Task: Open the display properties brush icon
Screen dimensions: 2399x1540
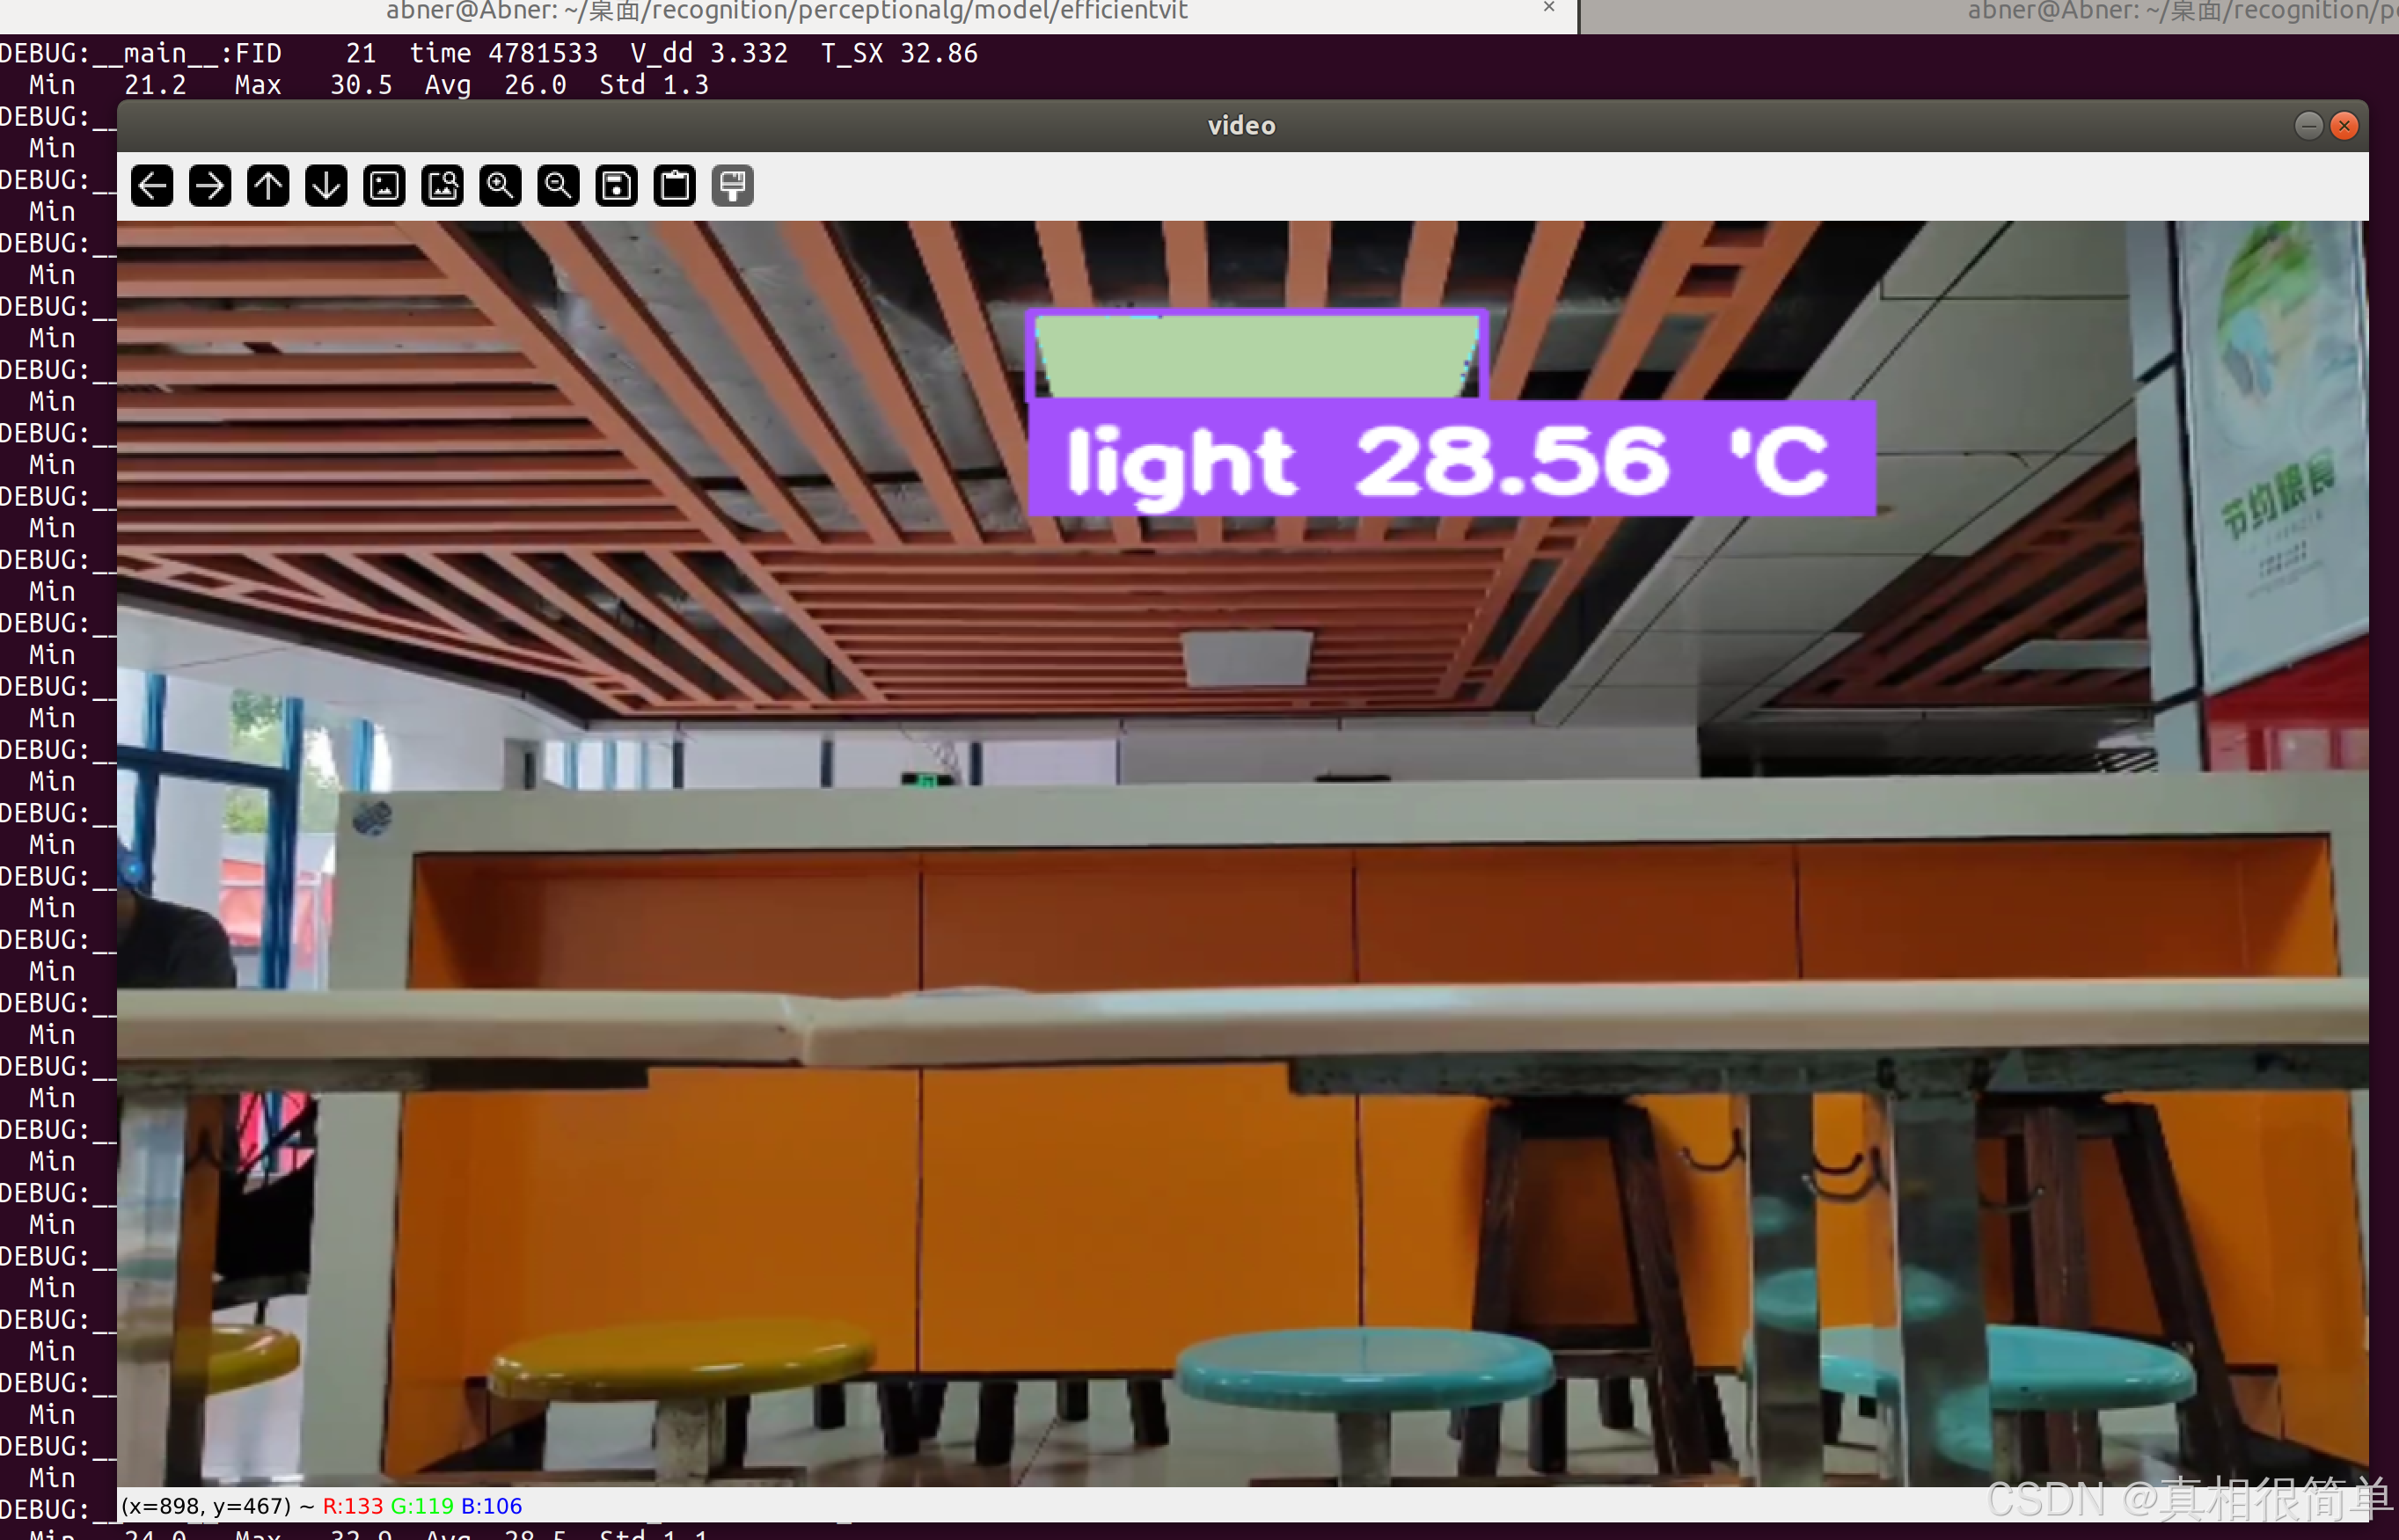Action: 732,186
